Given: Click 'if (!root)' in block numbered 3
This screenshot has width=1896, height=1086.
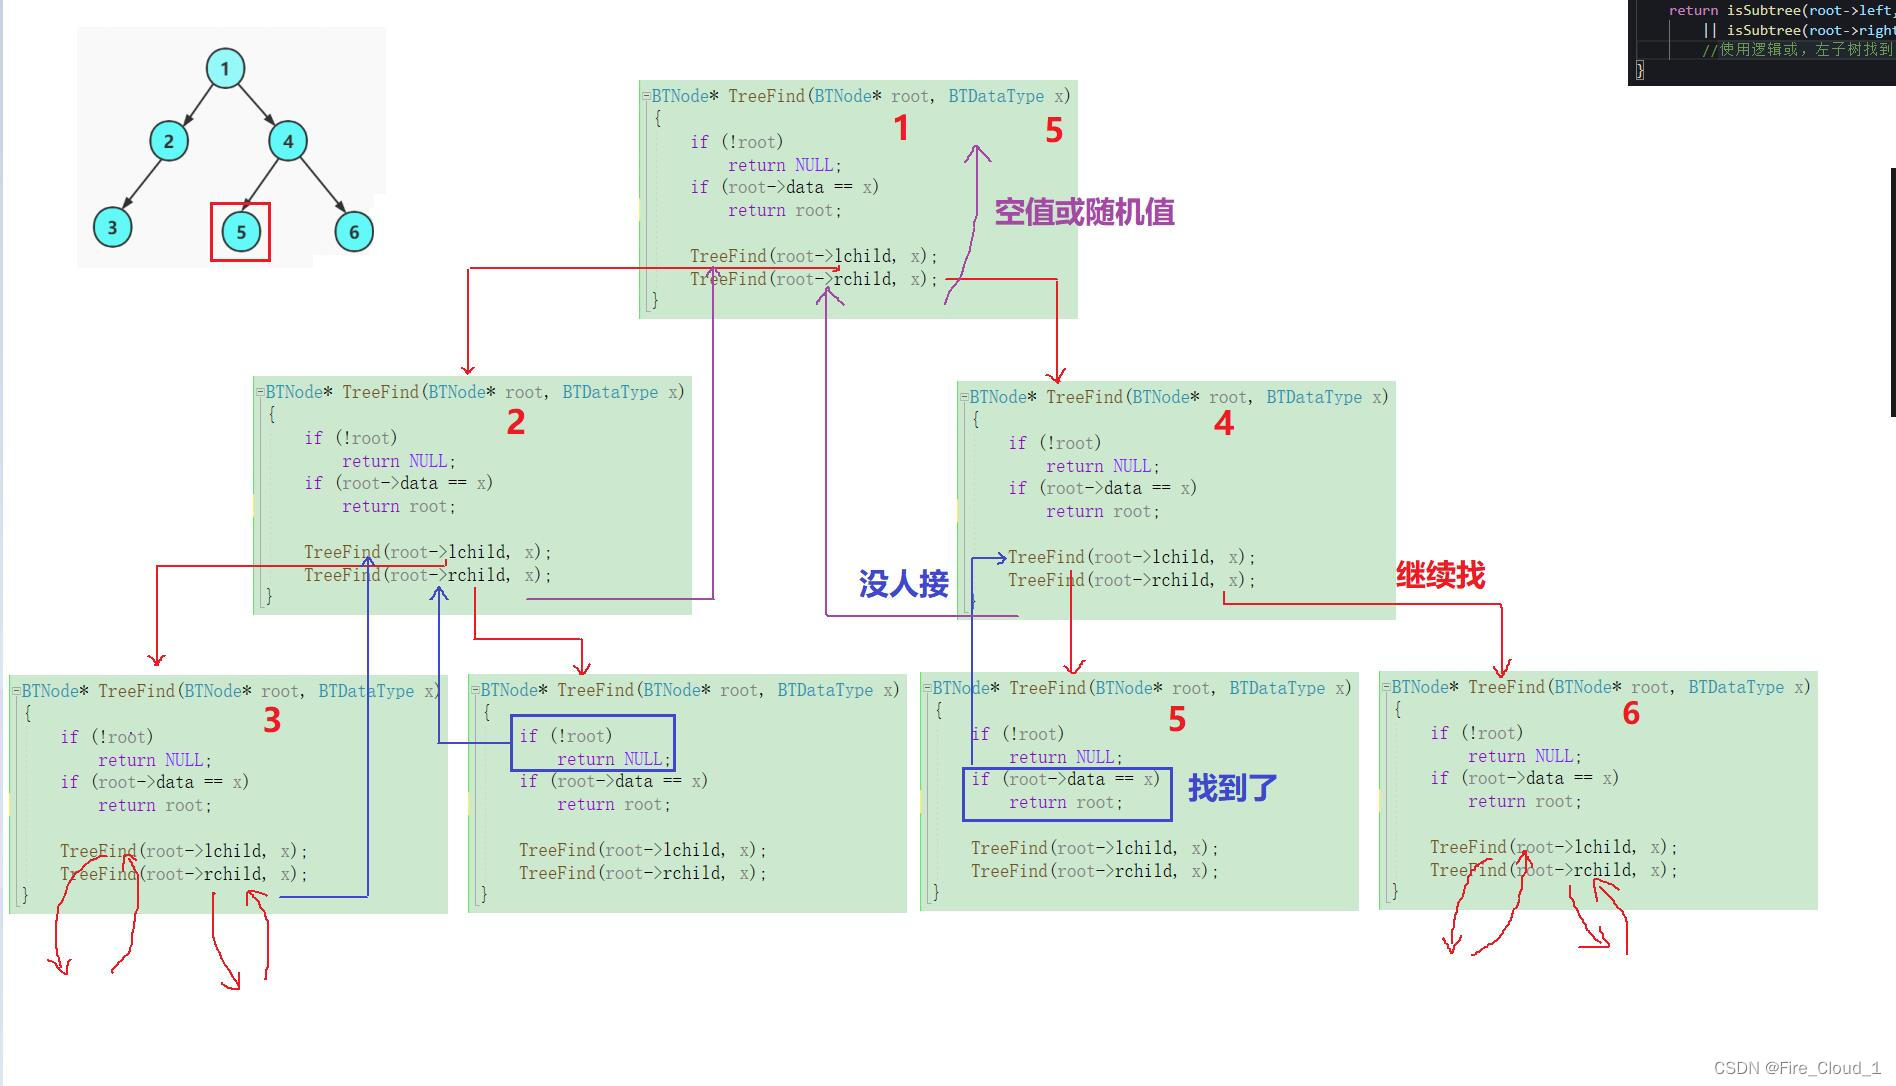Looking at the screenshot, I should tap(107, 737).
